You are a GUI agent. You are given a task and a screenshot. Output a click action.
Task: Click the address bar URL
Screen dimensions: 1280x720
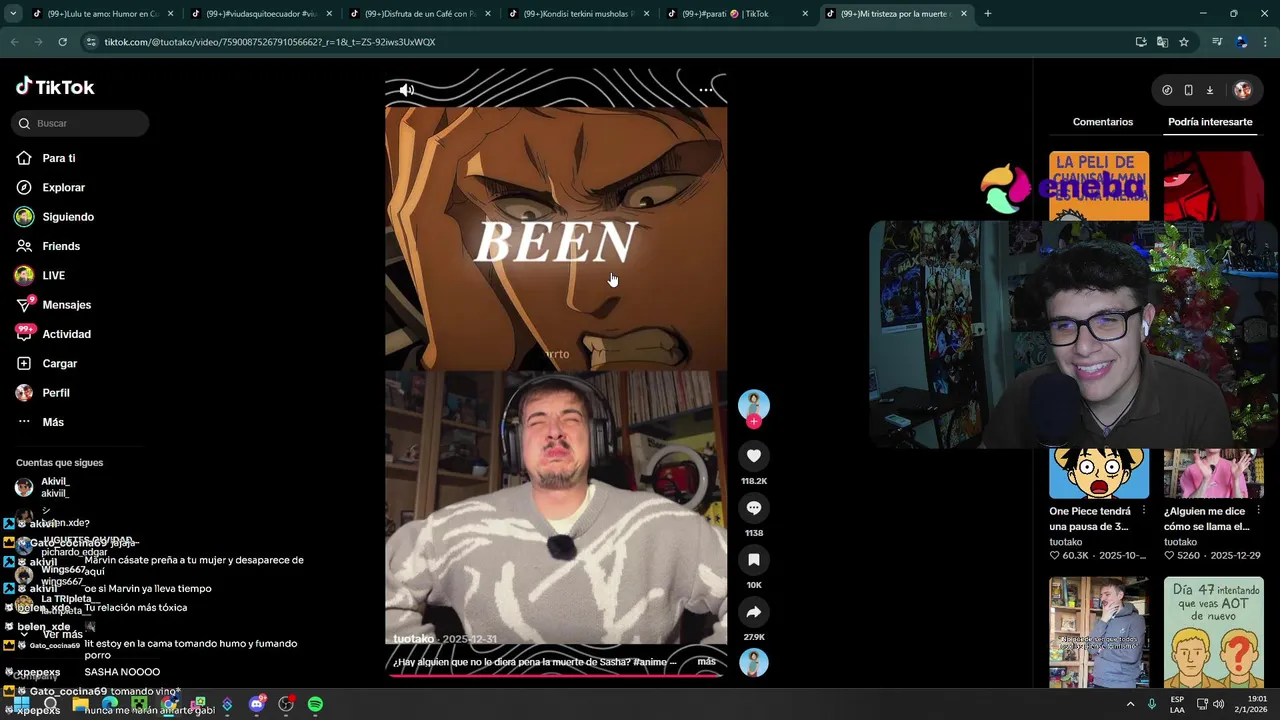270,42
